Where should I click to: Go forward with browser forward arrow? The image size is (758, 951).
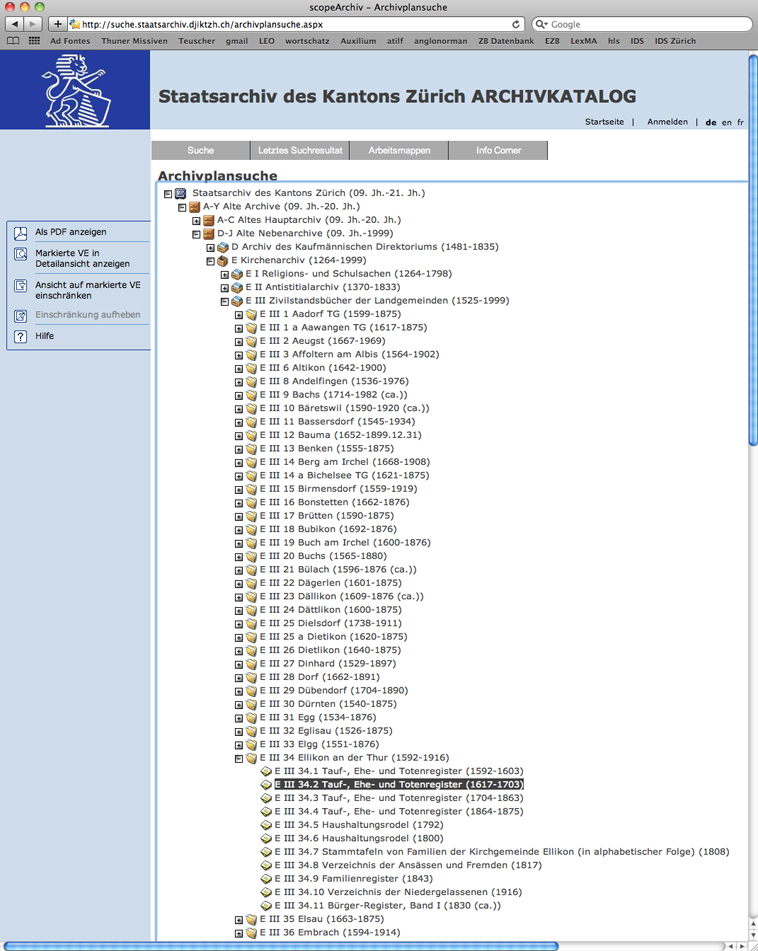pos(33,24)
